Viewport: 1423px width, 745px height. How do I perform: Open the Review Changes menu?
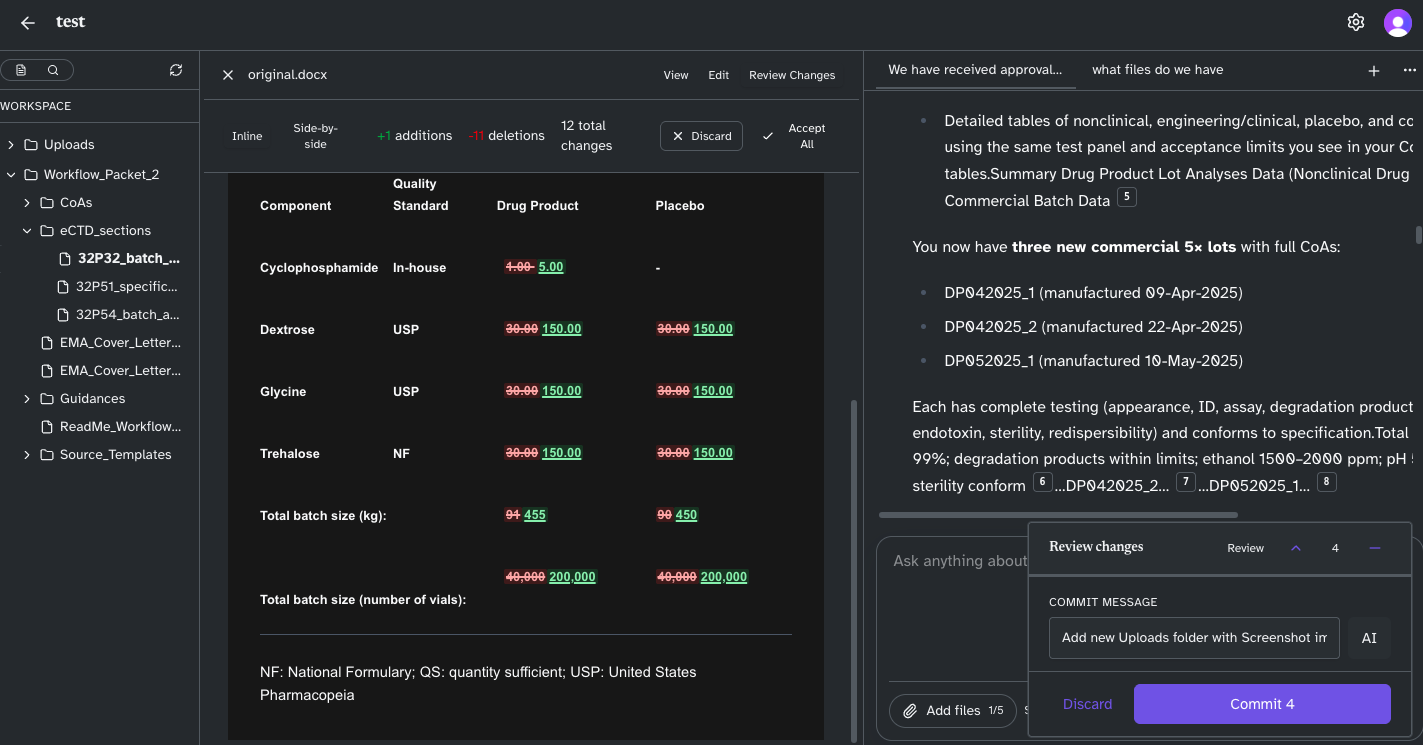coord(792,75)
